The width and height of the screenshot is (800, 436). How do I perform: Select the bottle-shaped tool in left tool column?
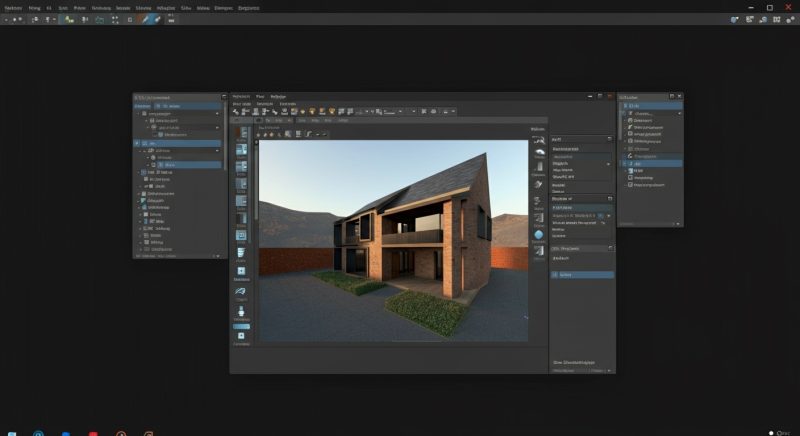(x=241, y=311)
